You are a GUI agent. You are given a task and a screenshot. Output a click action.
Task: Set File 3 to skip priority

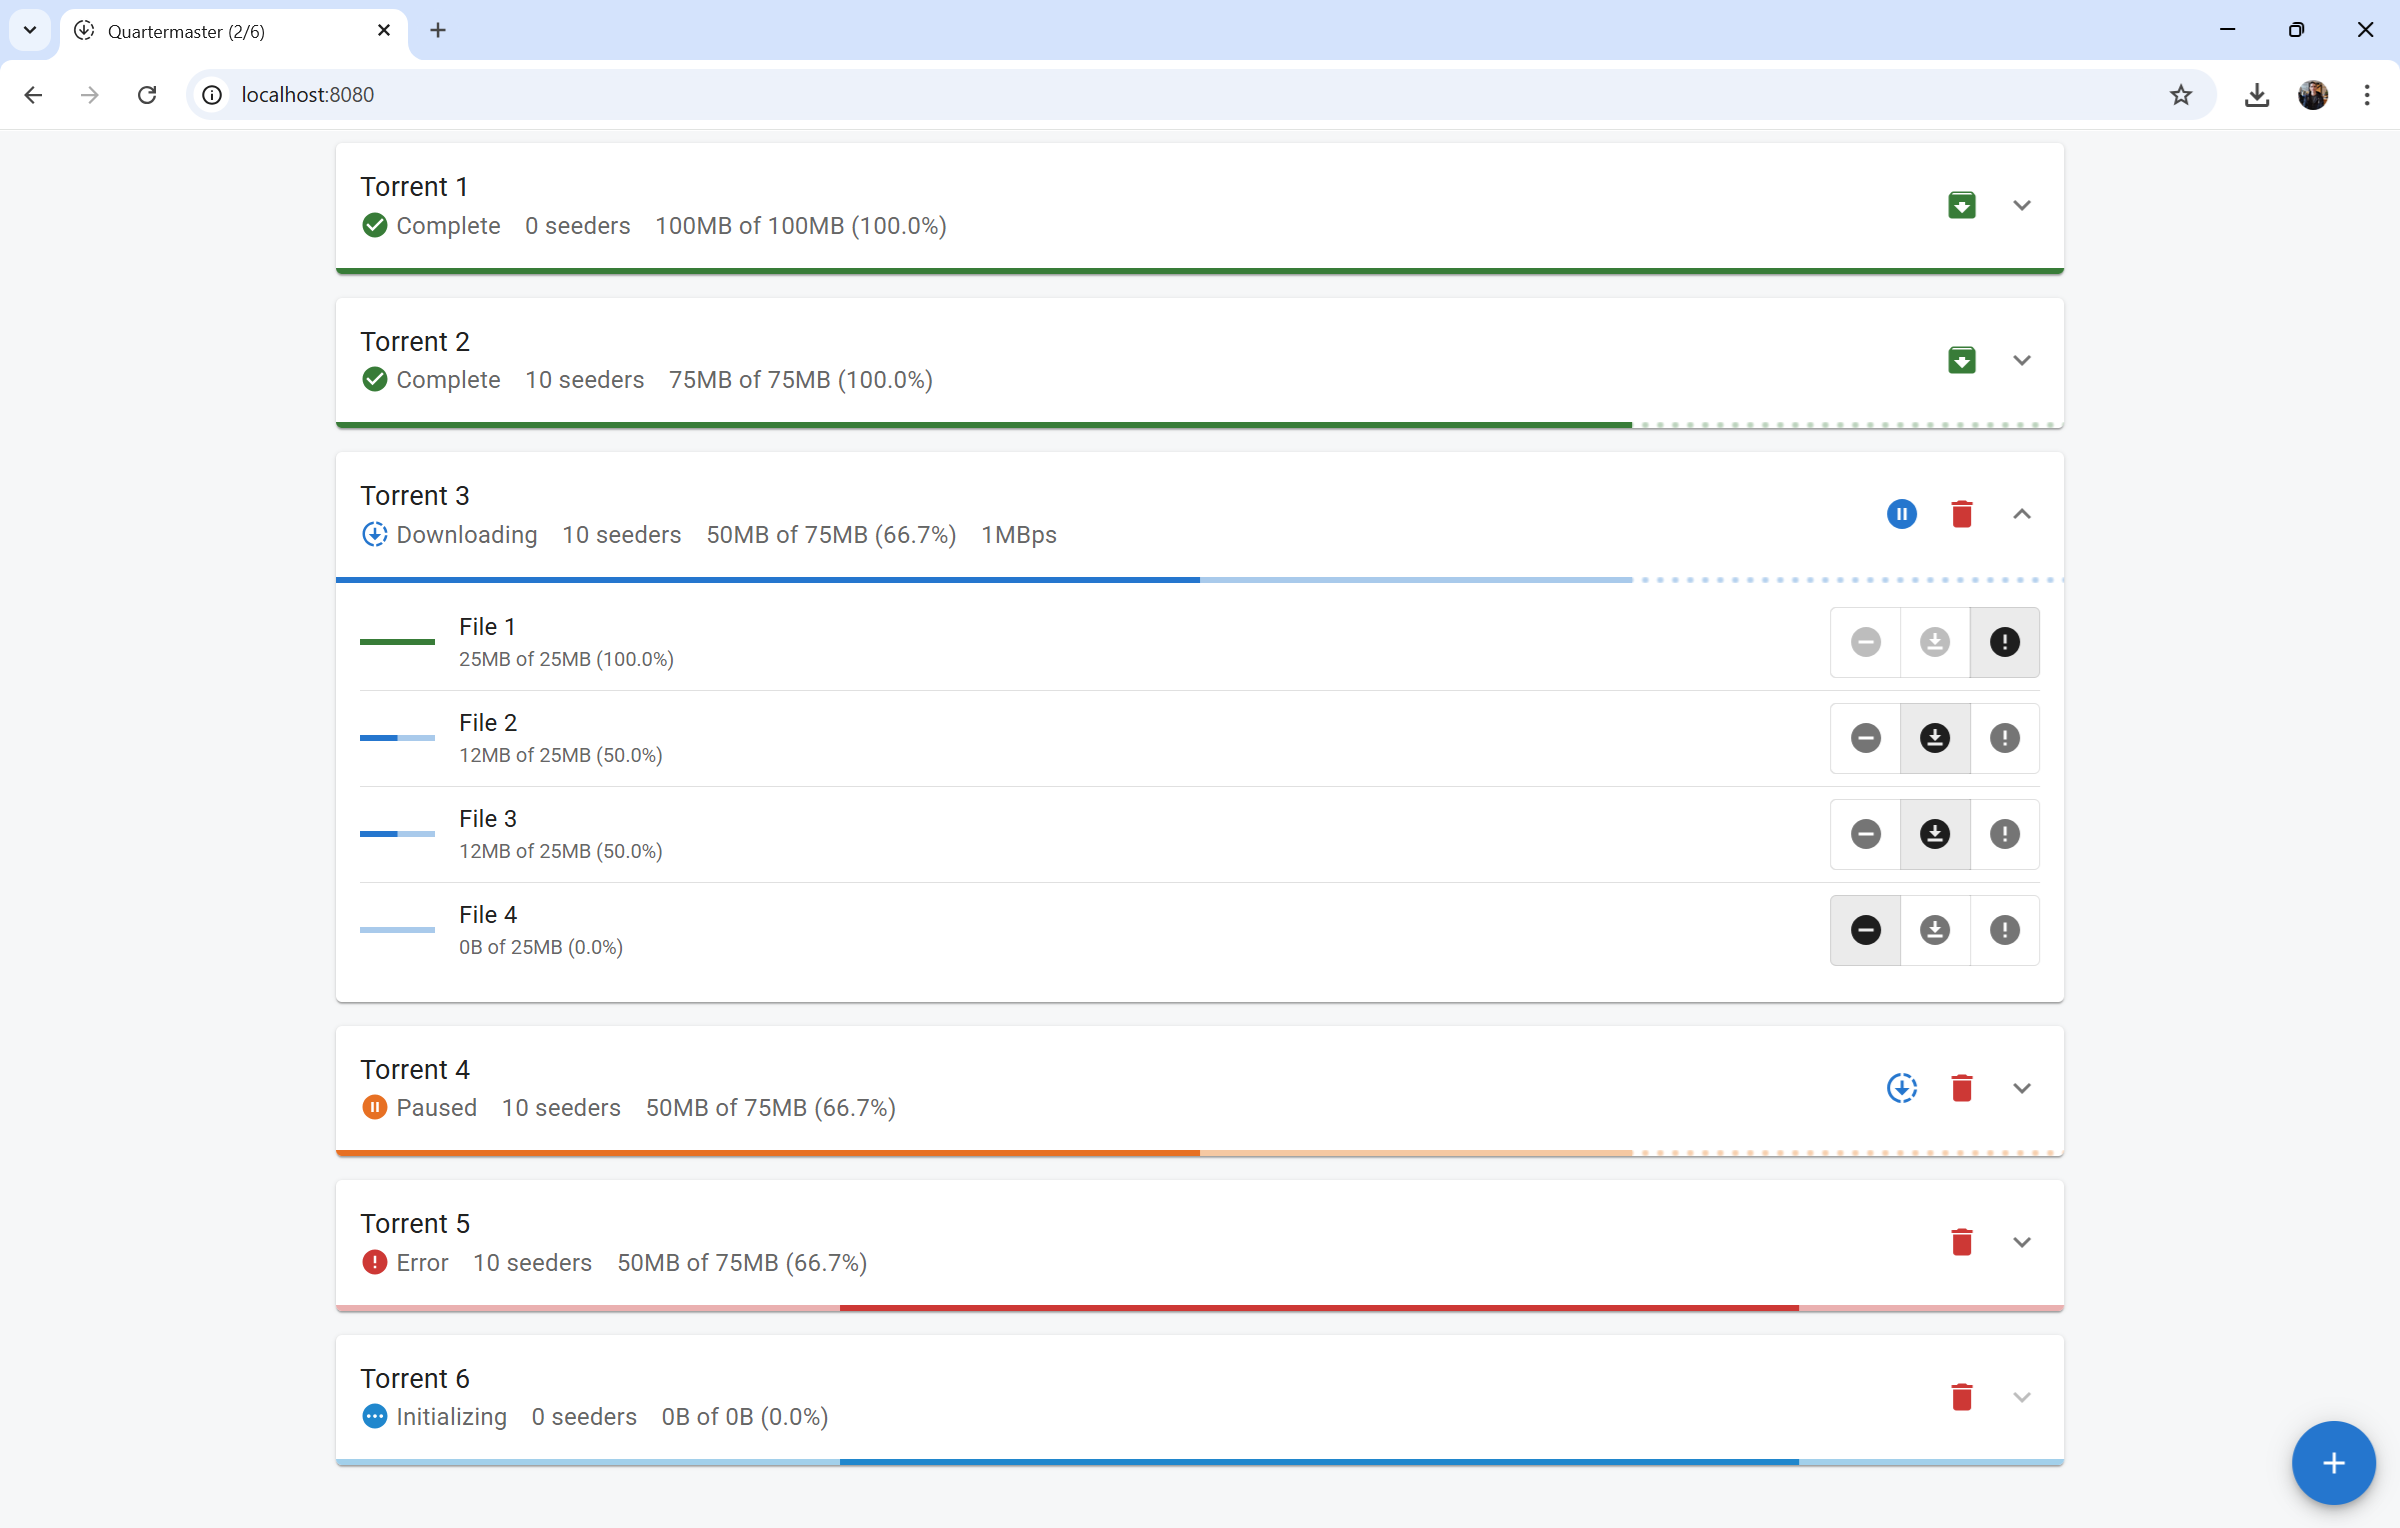tap(1865, 834)
